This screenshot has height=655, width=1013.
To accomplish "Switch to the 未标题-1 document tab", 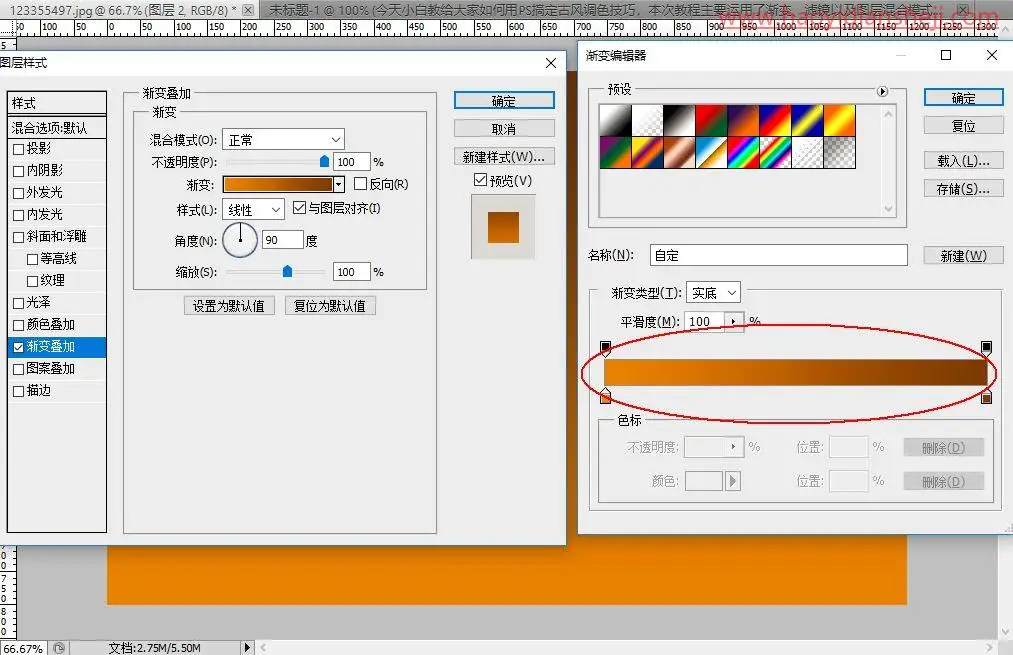I will (x=600, y=10).
